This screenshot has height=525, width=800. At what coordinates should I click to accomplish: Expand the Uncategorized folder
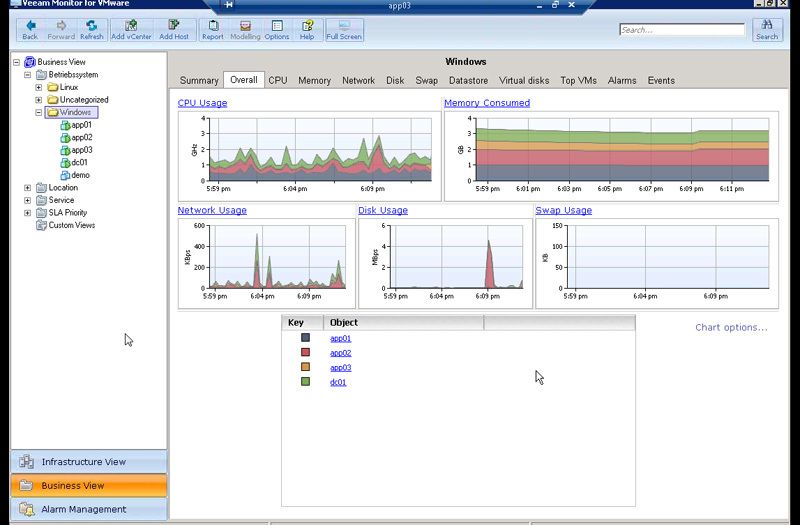coord(39,100)
